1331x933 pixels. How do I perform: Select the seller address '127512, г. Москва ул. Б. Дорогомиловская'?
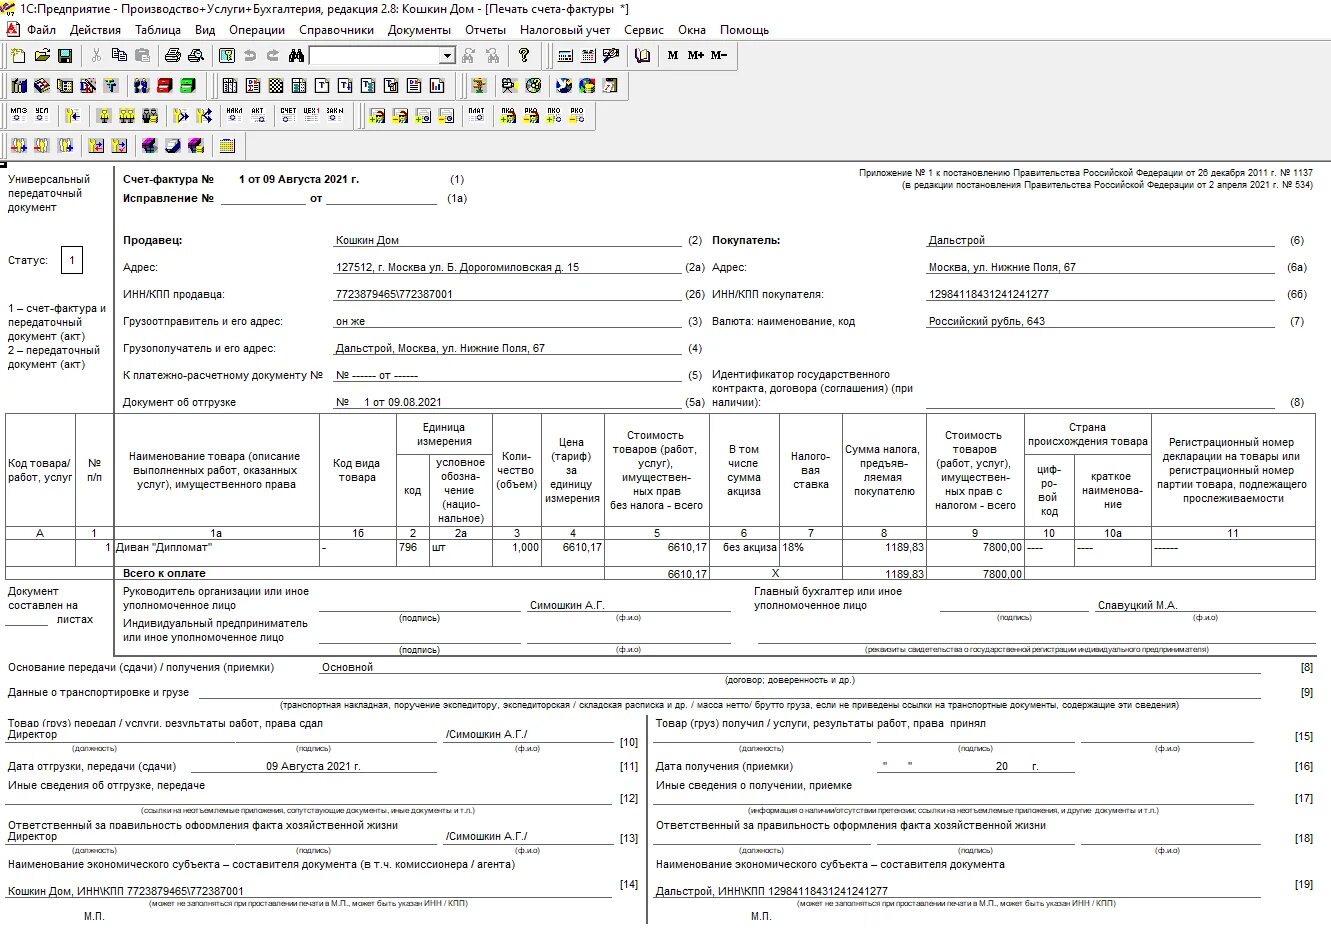click(x=507, y=267)
